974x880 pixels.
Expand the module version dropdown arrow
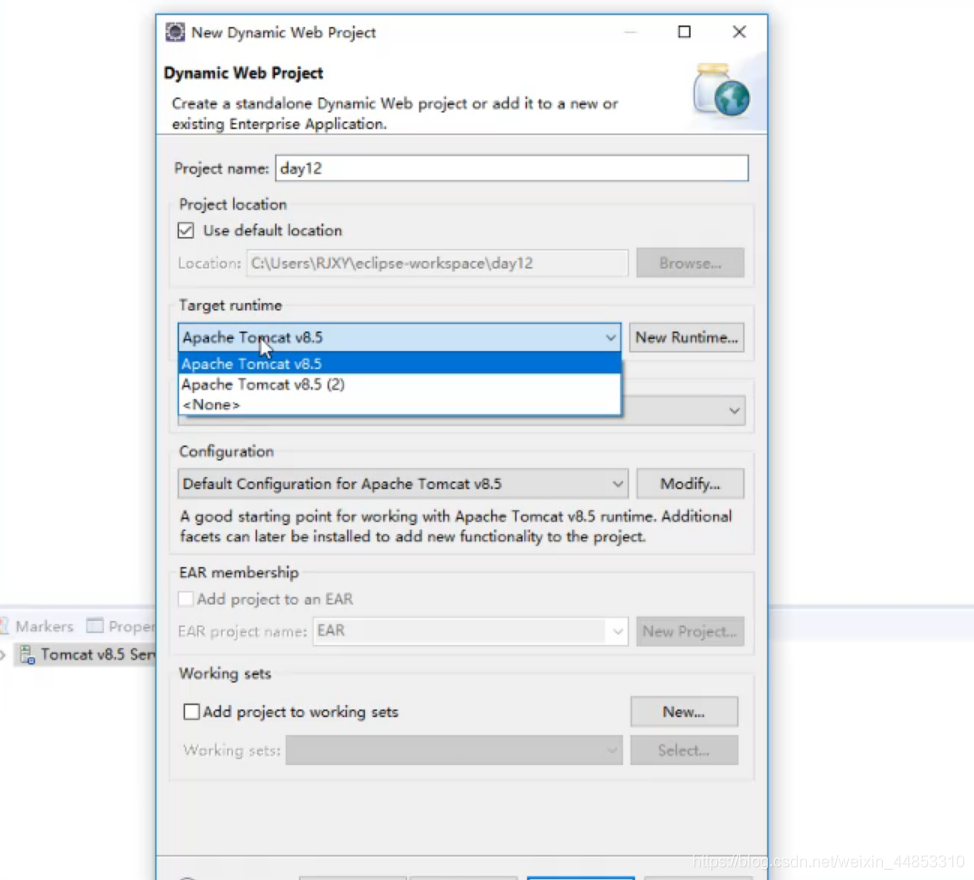(x=734, y=411)
